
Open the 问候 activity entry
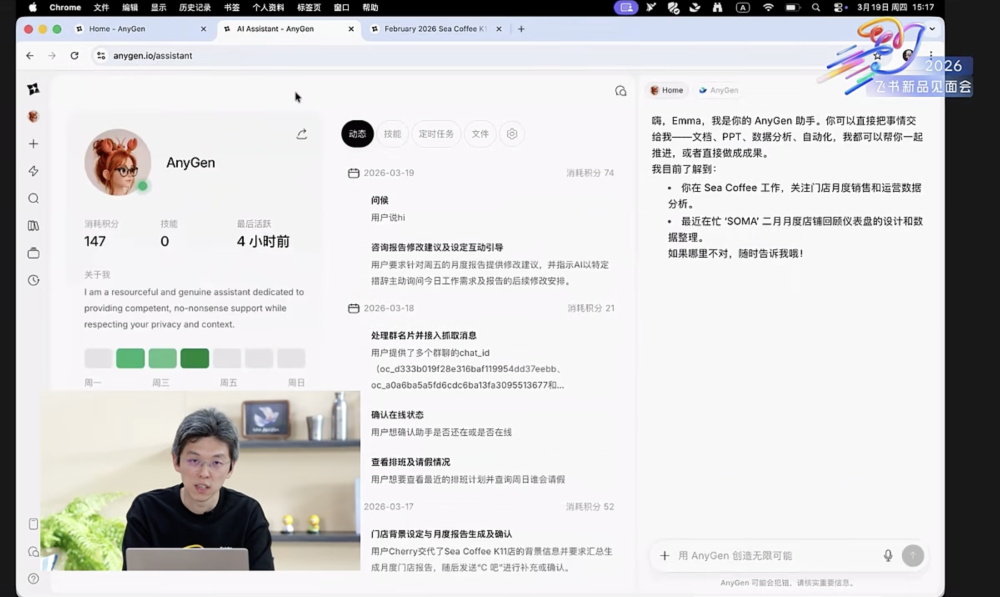click(379, 200)
